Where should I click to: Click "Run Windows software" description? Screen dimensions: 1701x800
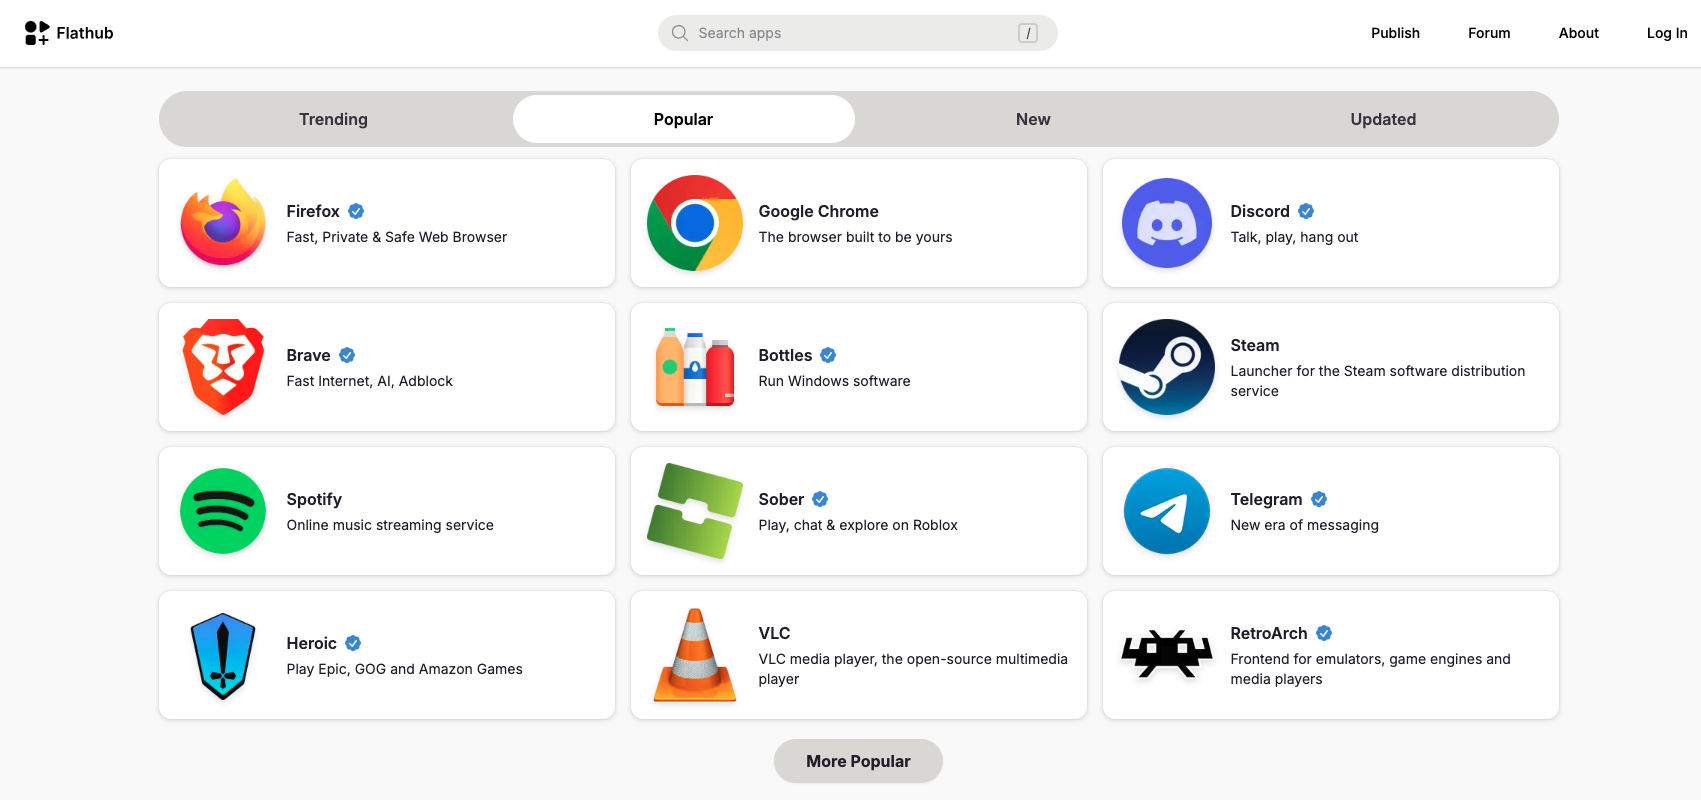(x=835, y=381)
